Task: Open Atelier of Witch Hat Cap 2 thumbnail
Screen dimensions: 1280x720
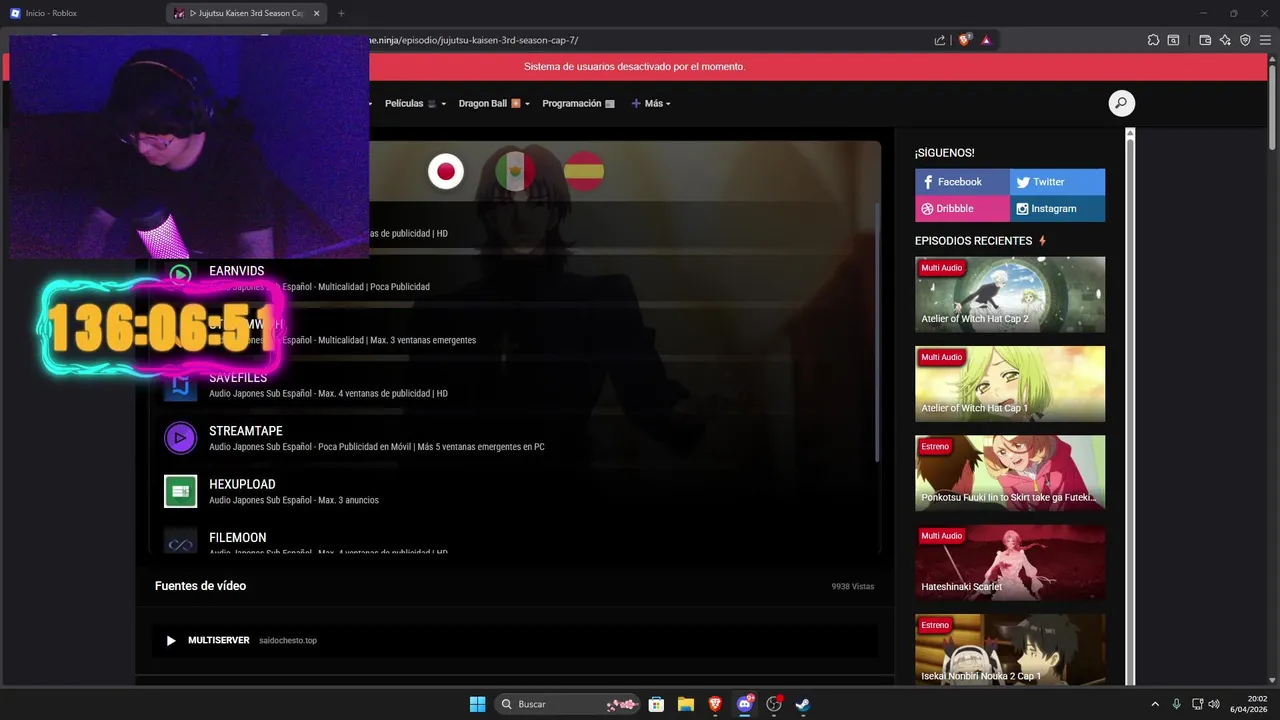Action: [1010, 294]
